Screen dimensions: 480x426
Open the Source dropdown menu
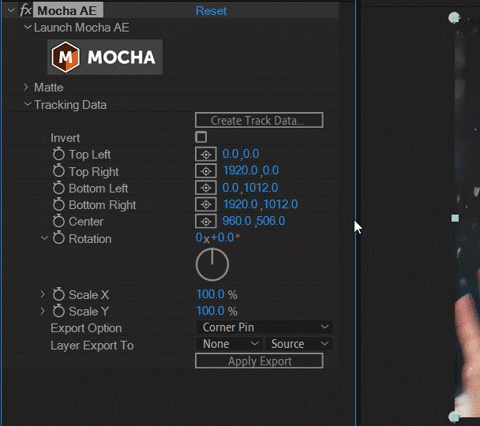(x=299, y=344)
